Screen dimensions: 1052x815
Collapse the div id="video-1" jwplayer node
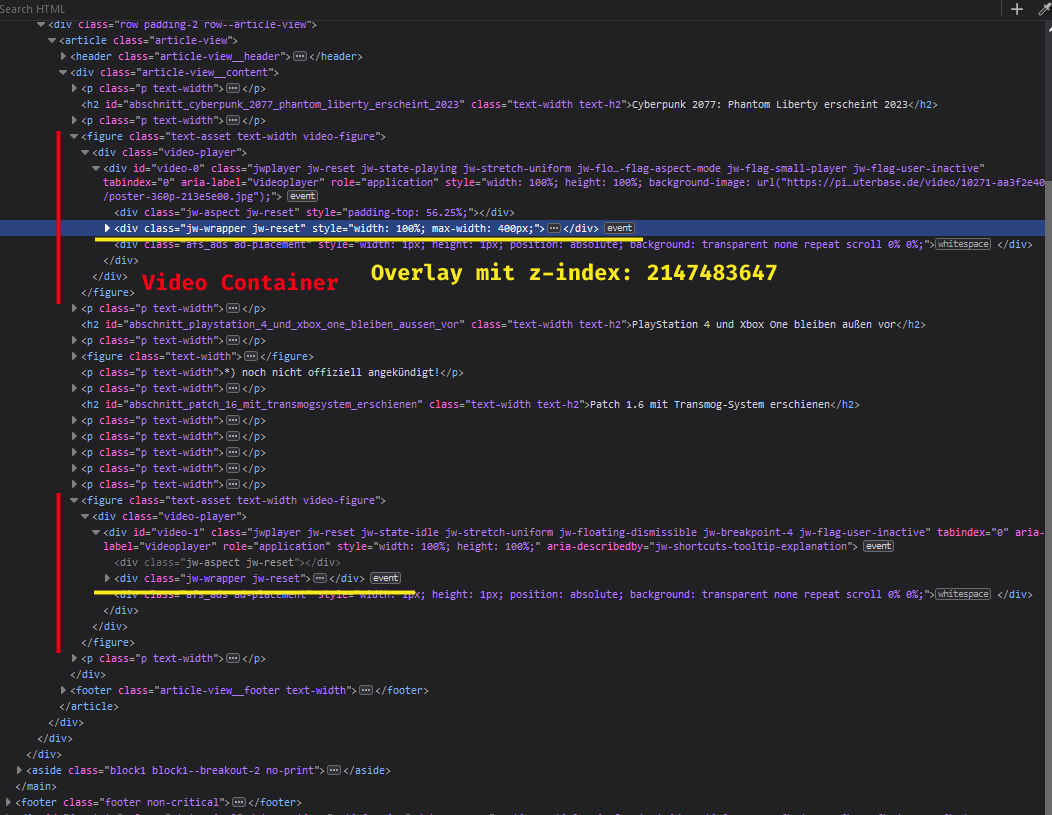(96, 533)
